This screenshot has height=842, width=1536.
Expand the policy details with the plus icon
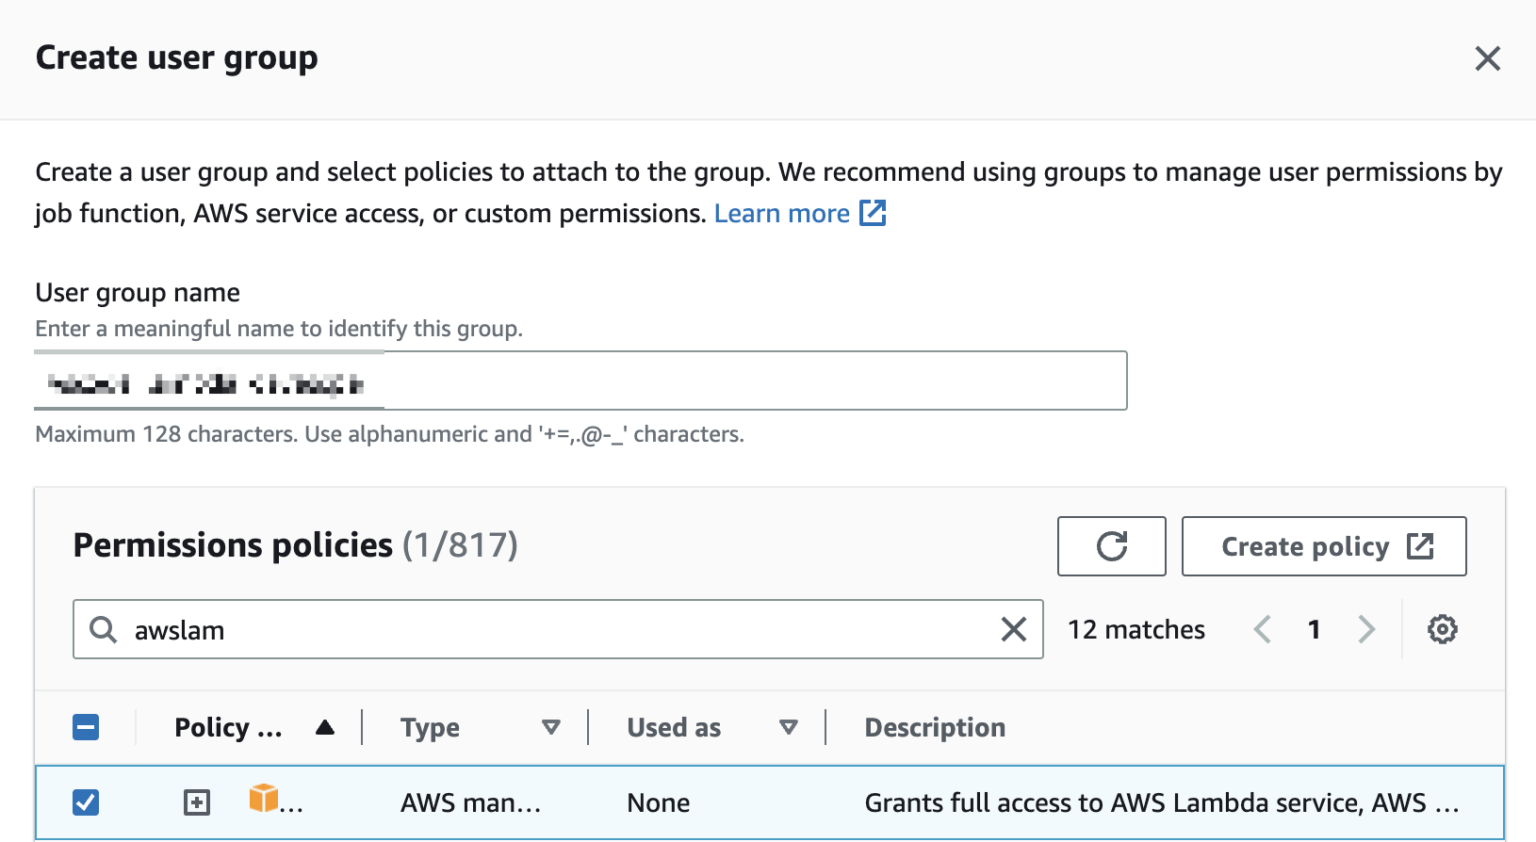(x=196, y=802)
